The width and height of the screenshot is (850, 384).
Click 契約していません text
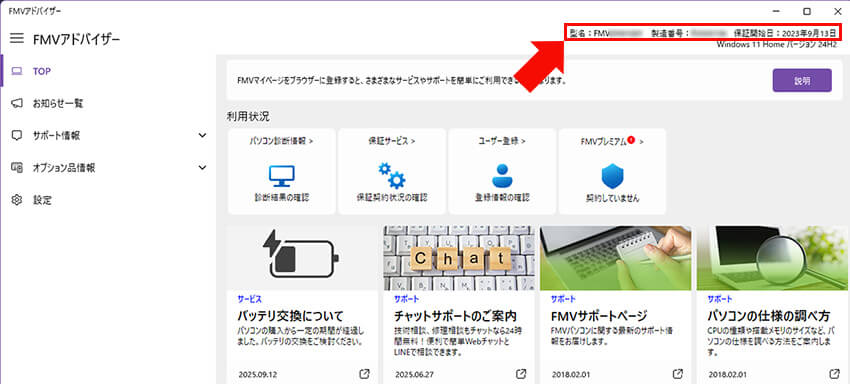(x=612, y=199)
